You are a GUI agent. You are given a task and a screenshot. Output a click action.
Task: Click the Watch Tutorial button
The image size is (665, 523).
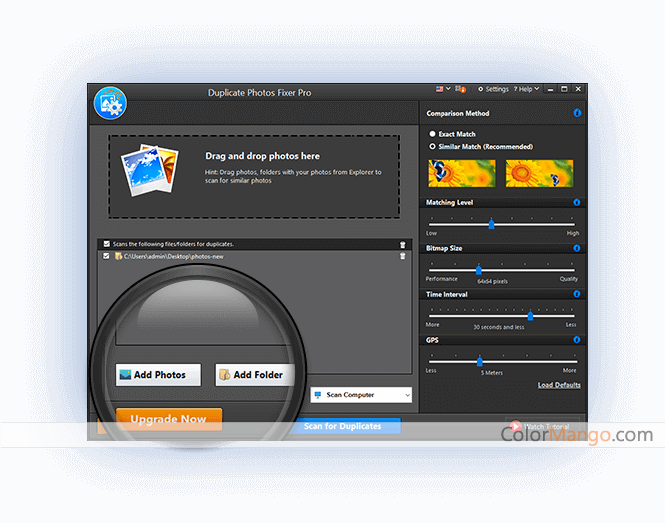pos(542,426)
